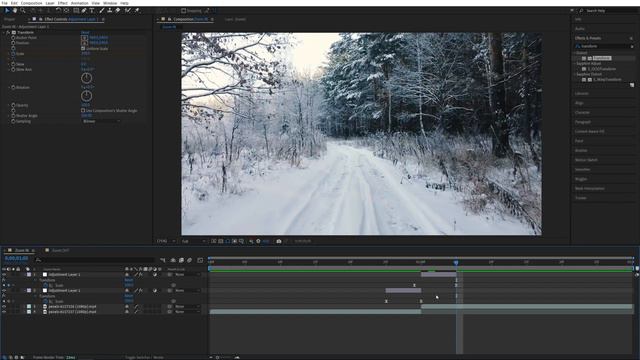Image resolution: width=640 pixels, height=360 pixels.
Task: Hide the third layer video eye
Action: [x=4, y=307]
